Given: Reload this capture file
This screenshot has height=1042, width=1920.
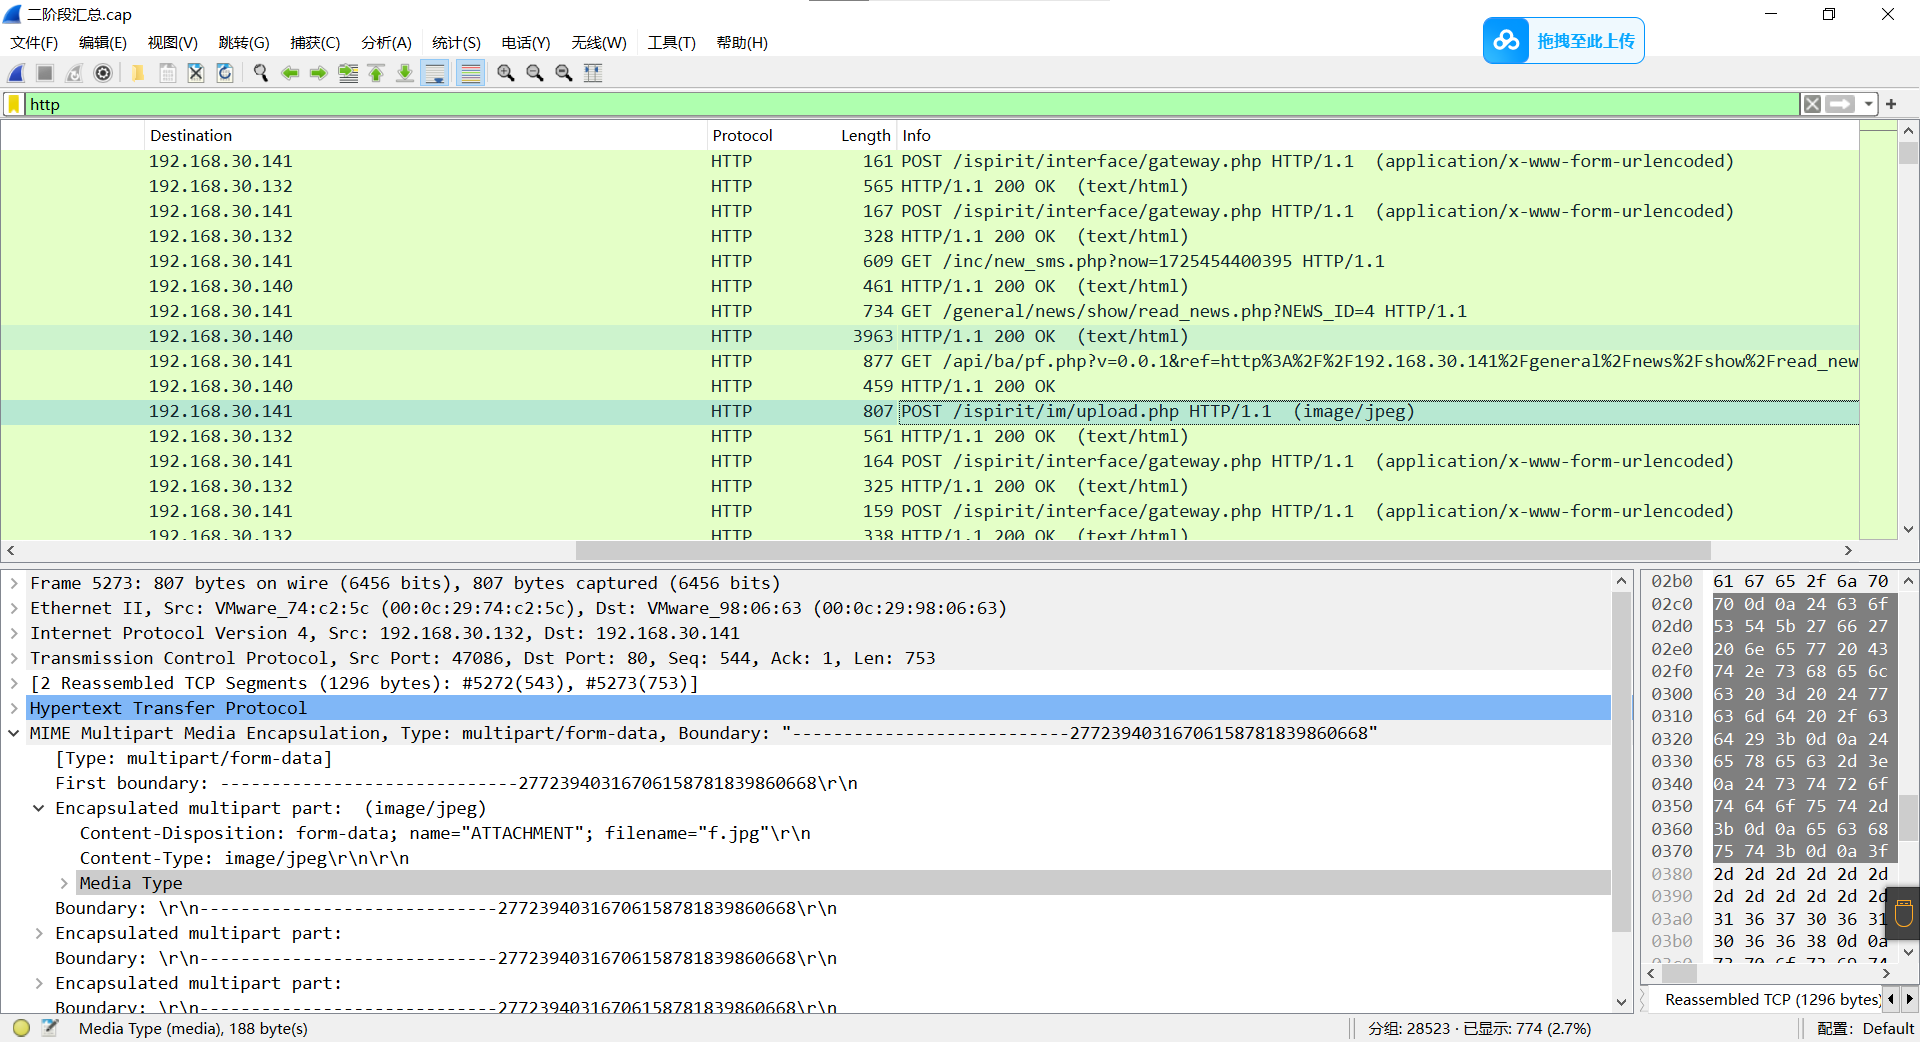Looking at the screenshot, I should (225, 73).
